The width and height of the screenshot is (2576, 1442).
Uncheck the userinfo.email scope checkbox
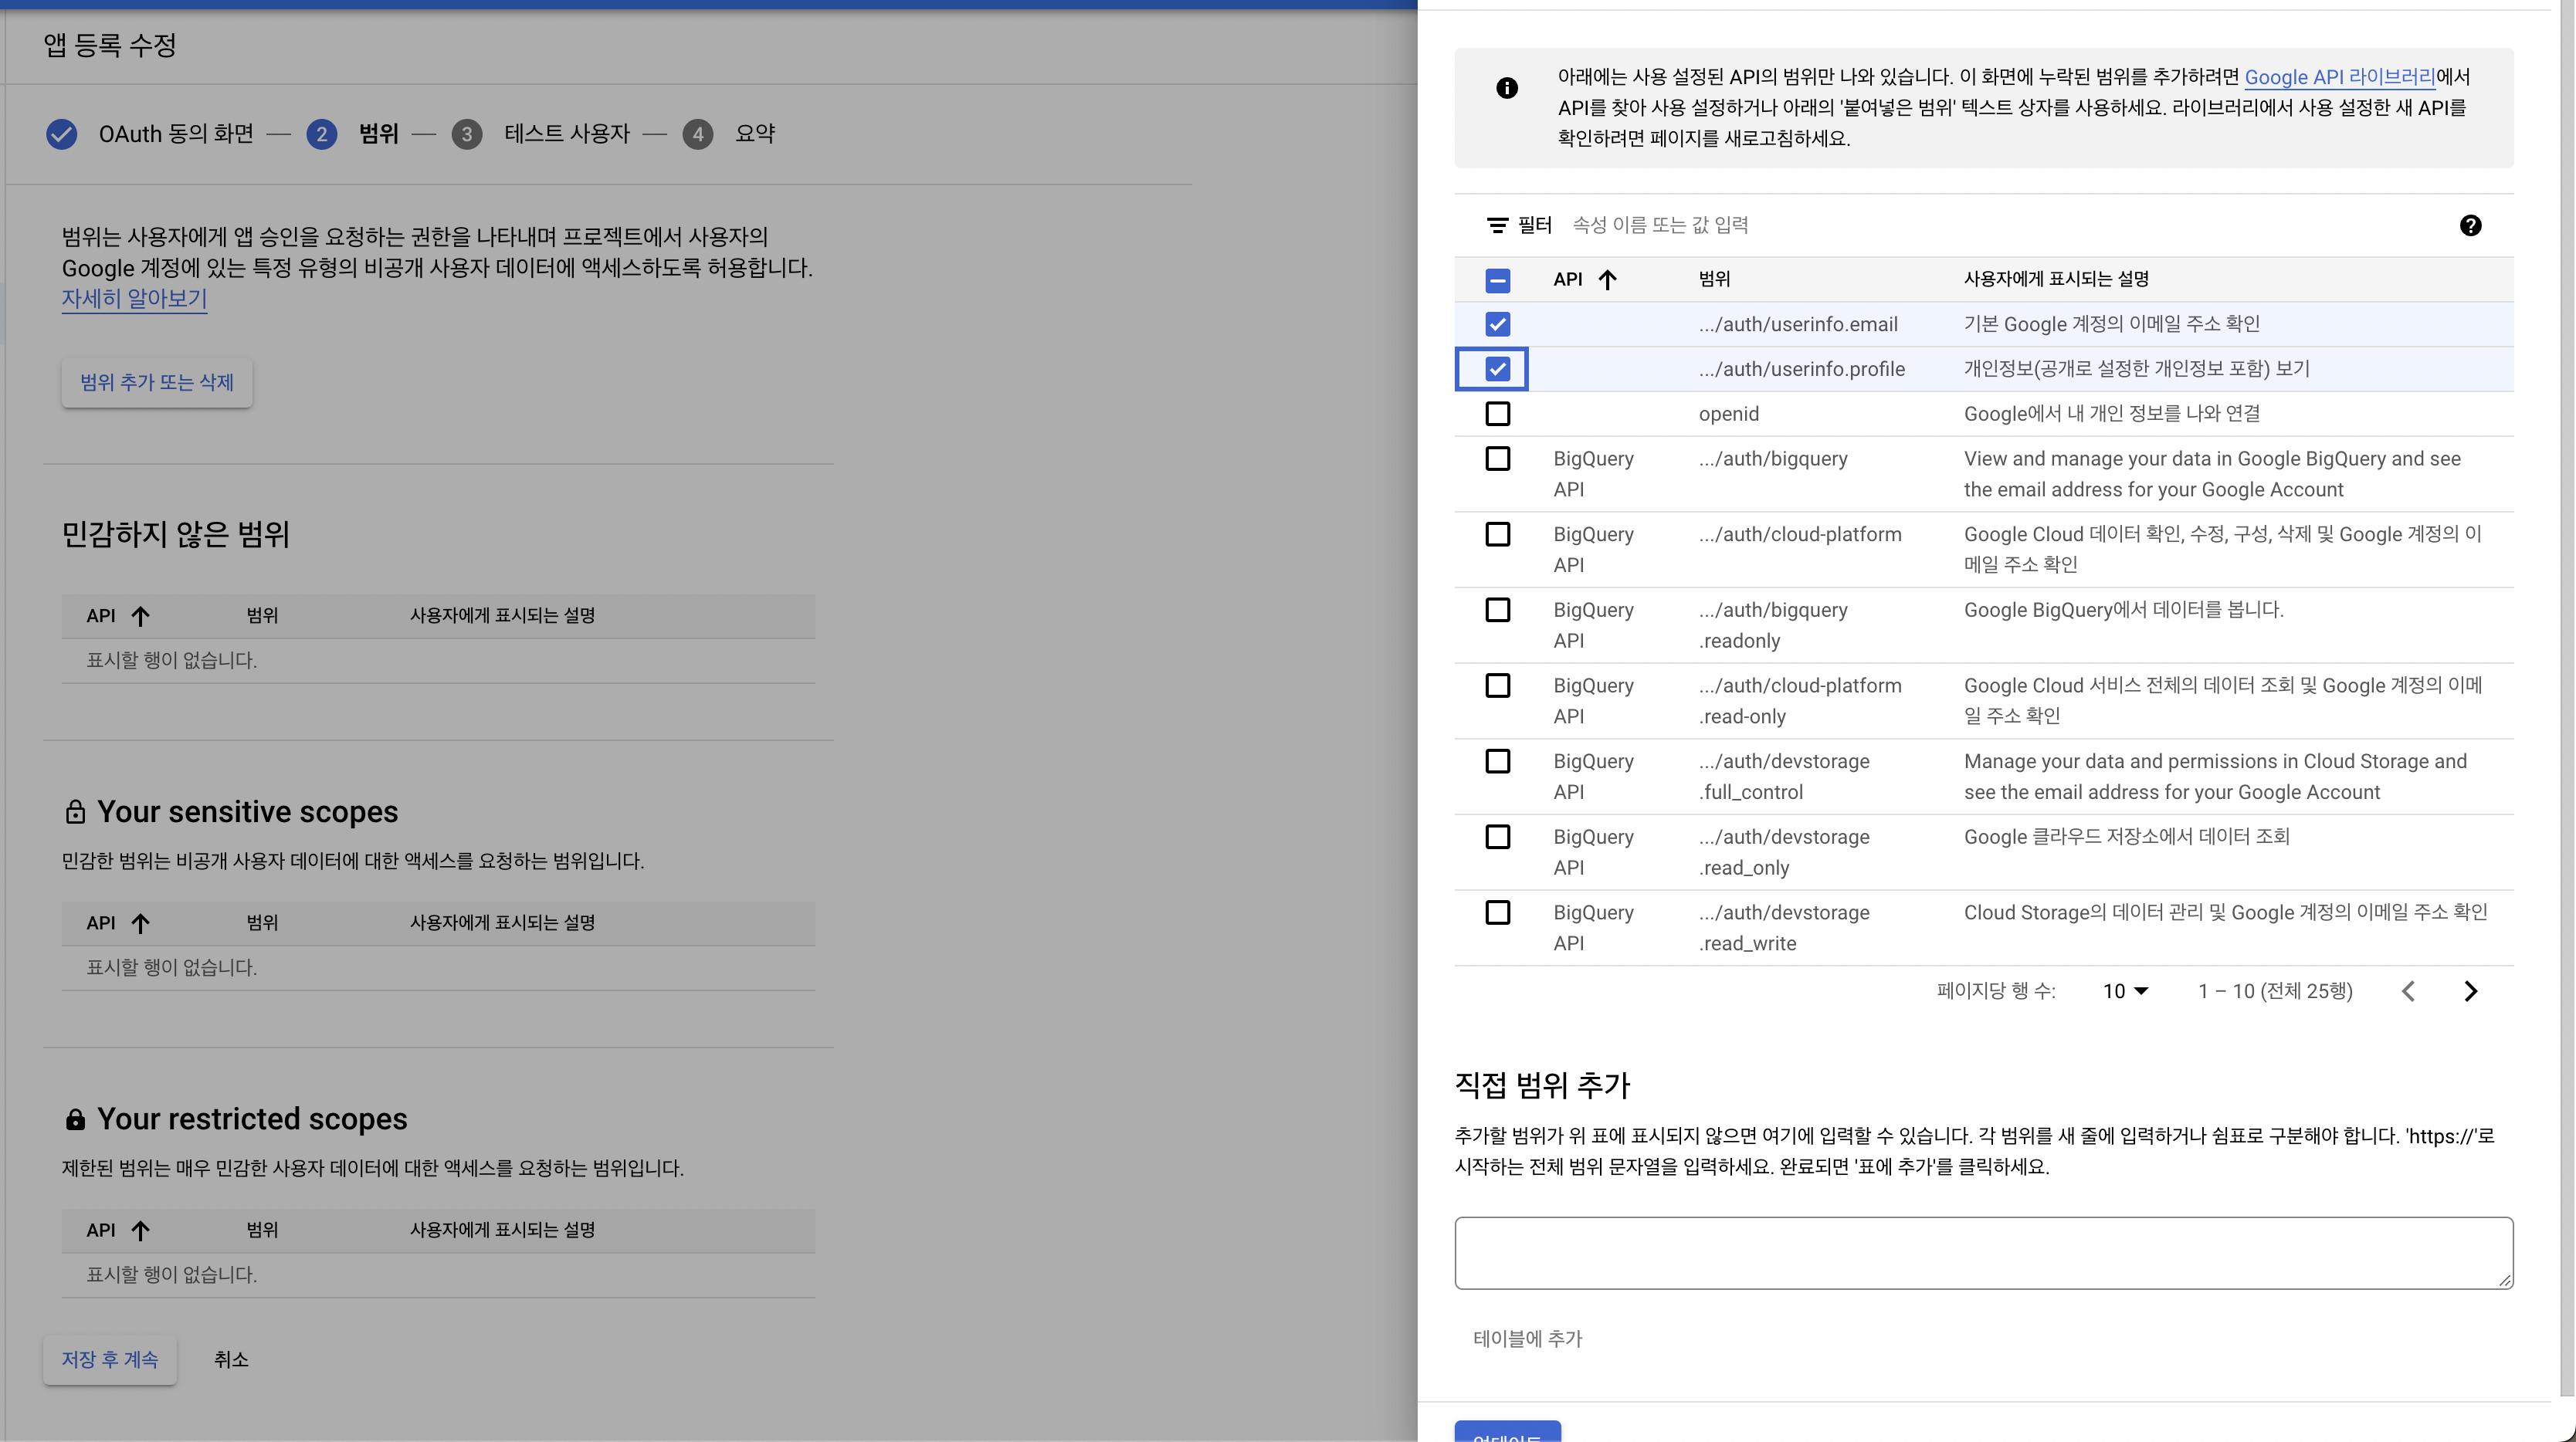(x=1497, y=324)
